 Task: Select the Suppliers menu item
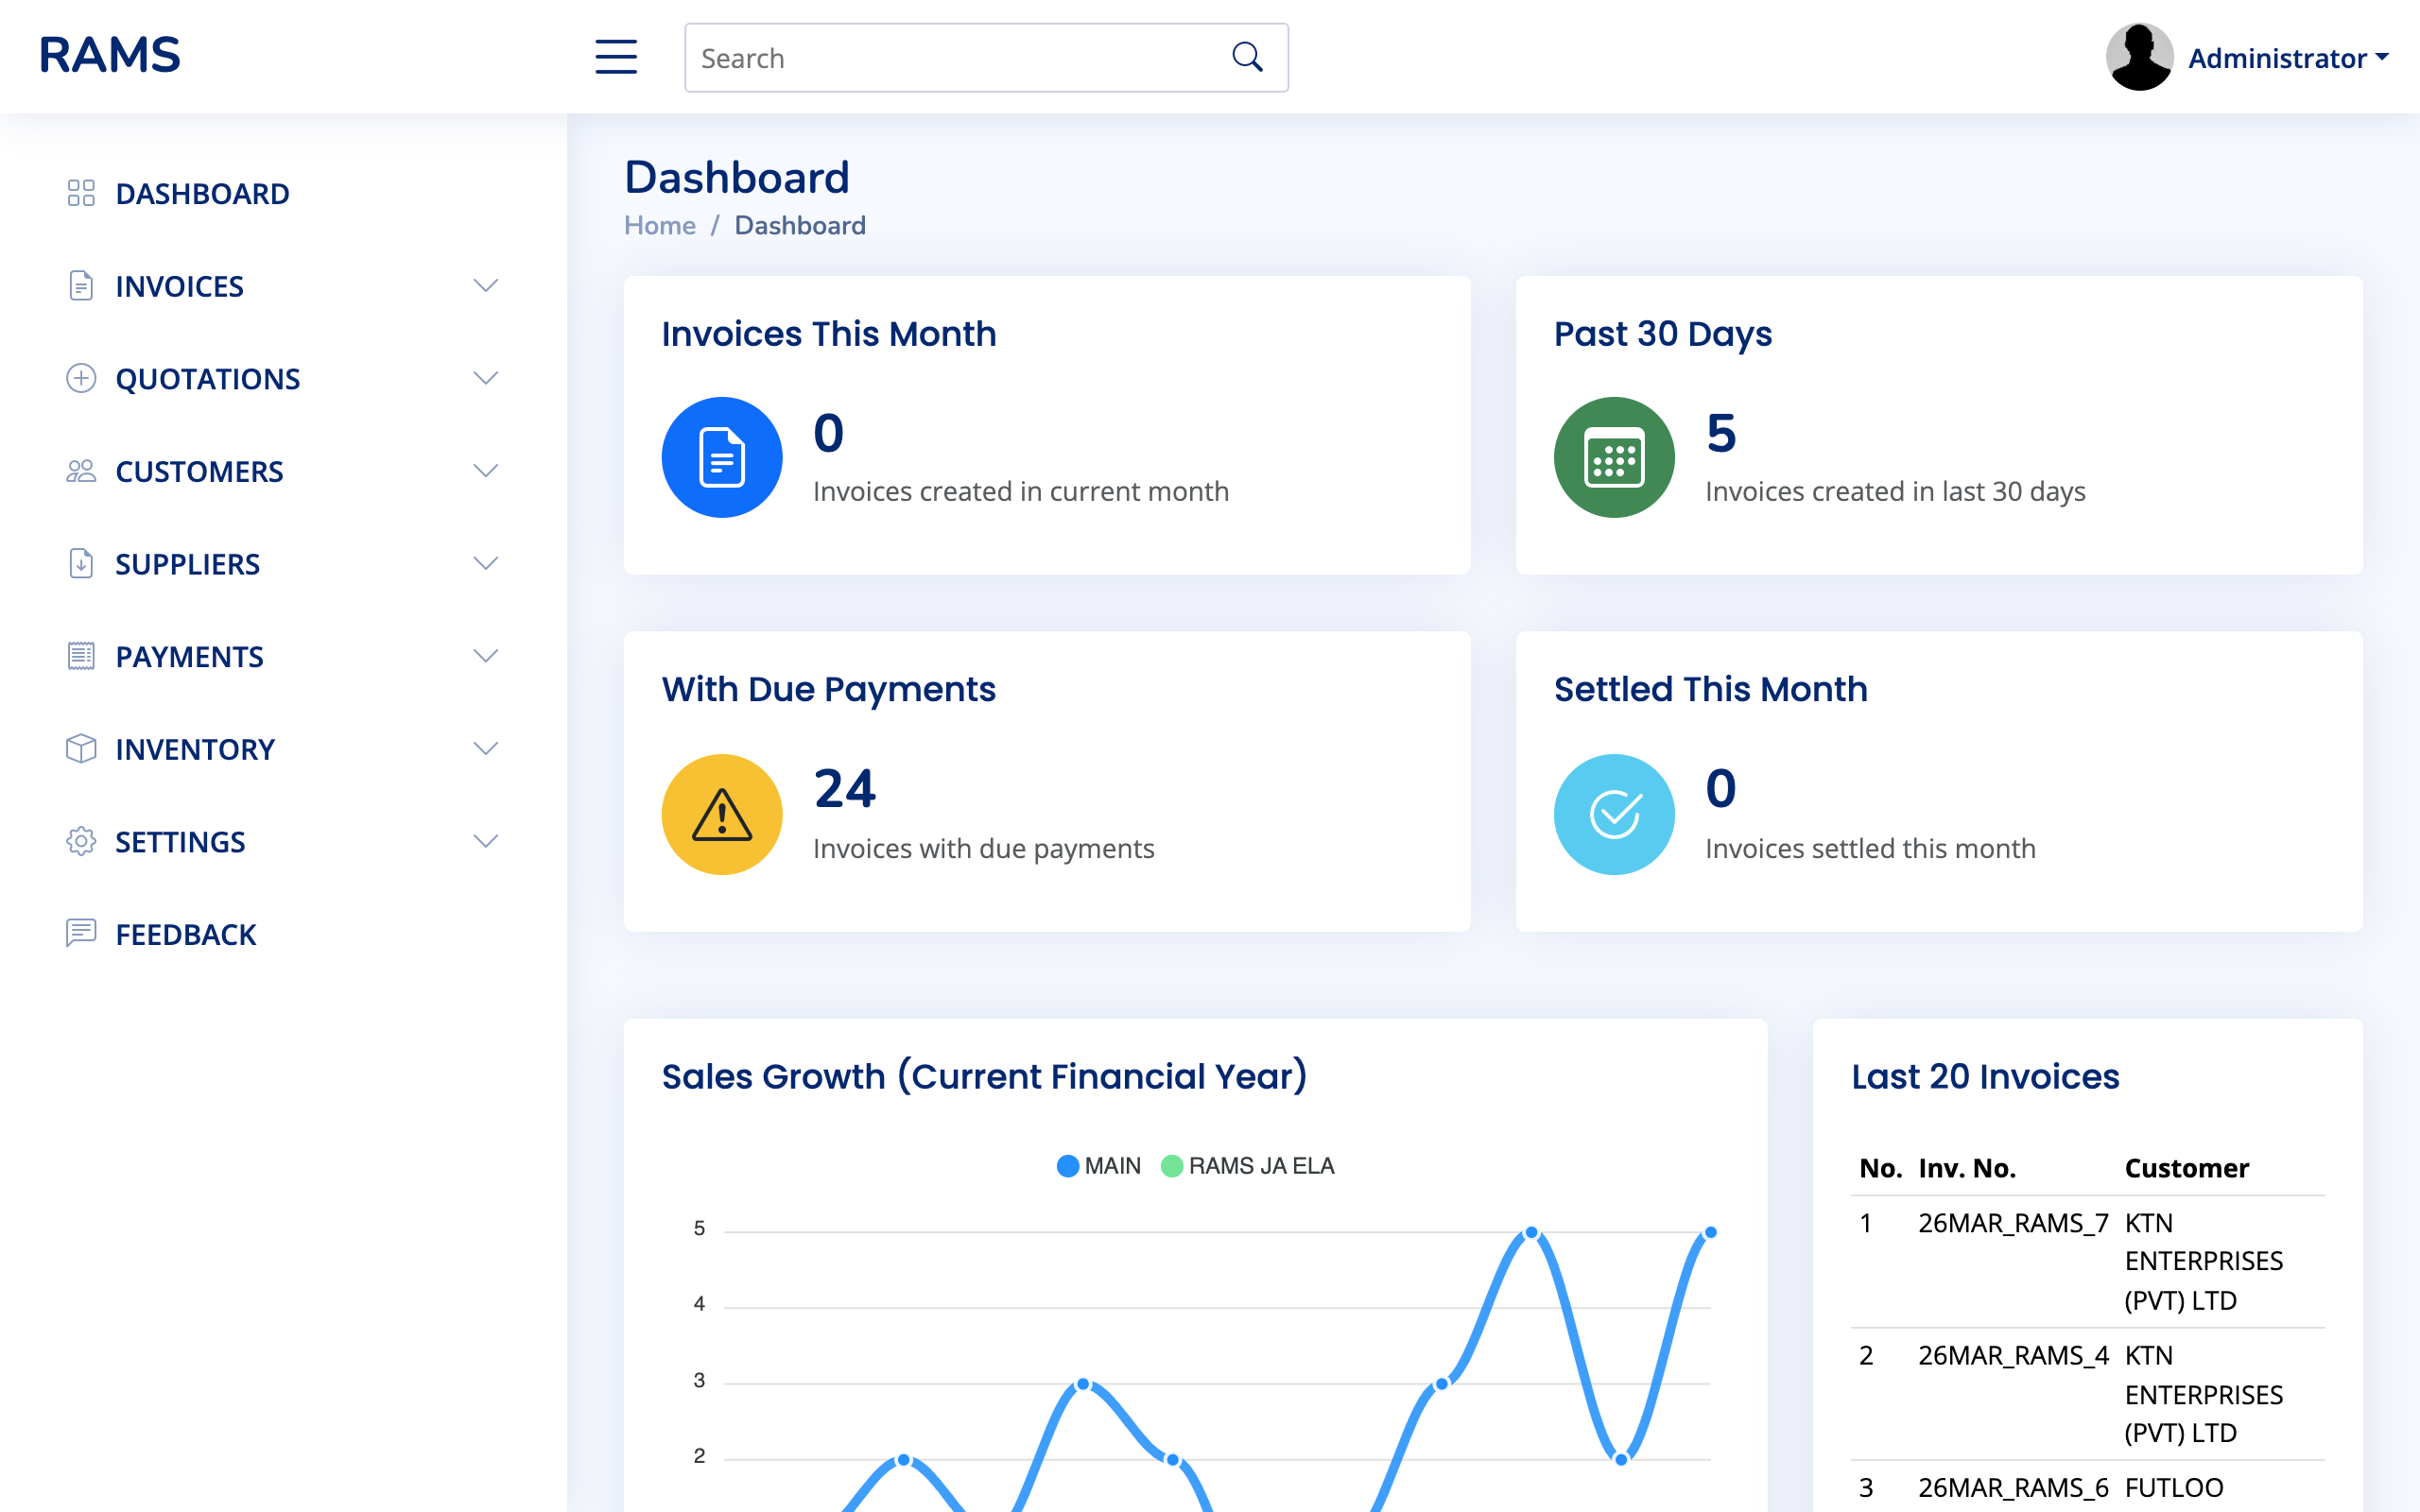point(187,563)
